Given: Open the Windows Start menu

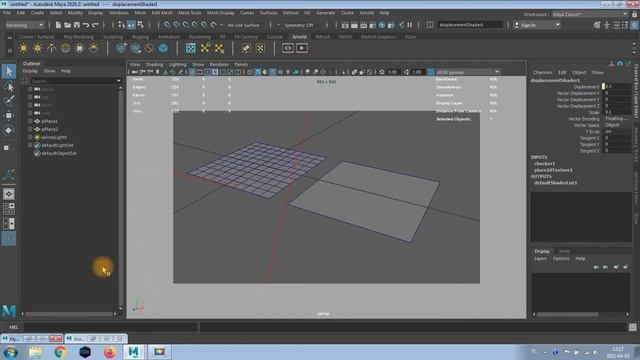Looking at the screenshot, I should tap(11, 352).
